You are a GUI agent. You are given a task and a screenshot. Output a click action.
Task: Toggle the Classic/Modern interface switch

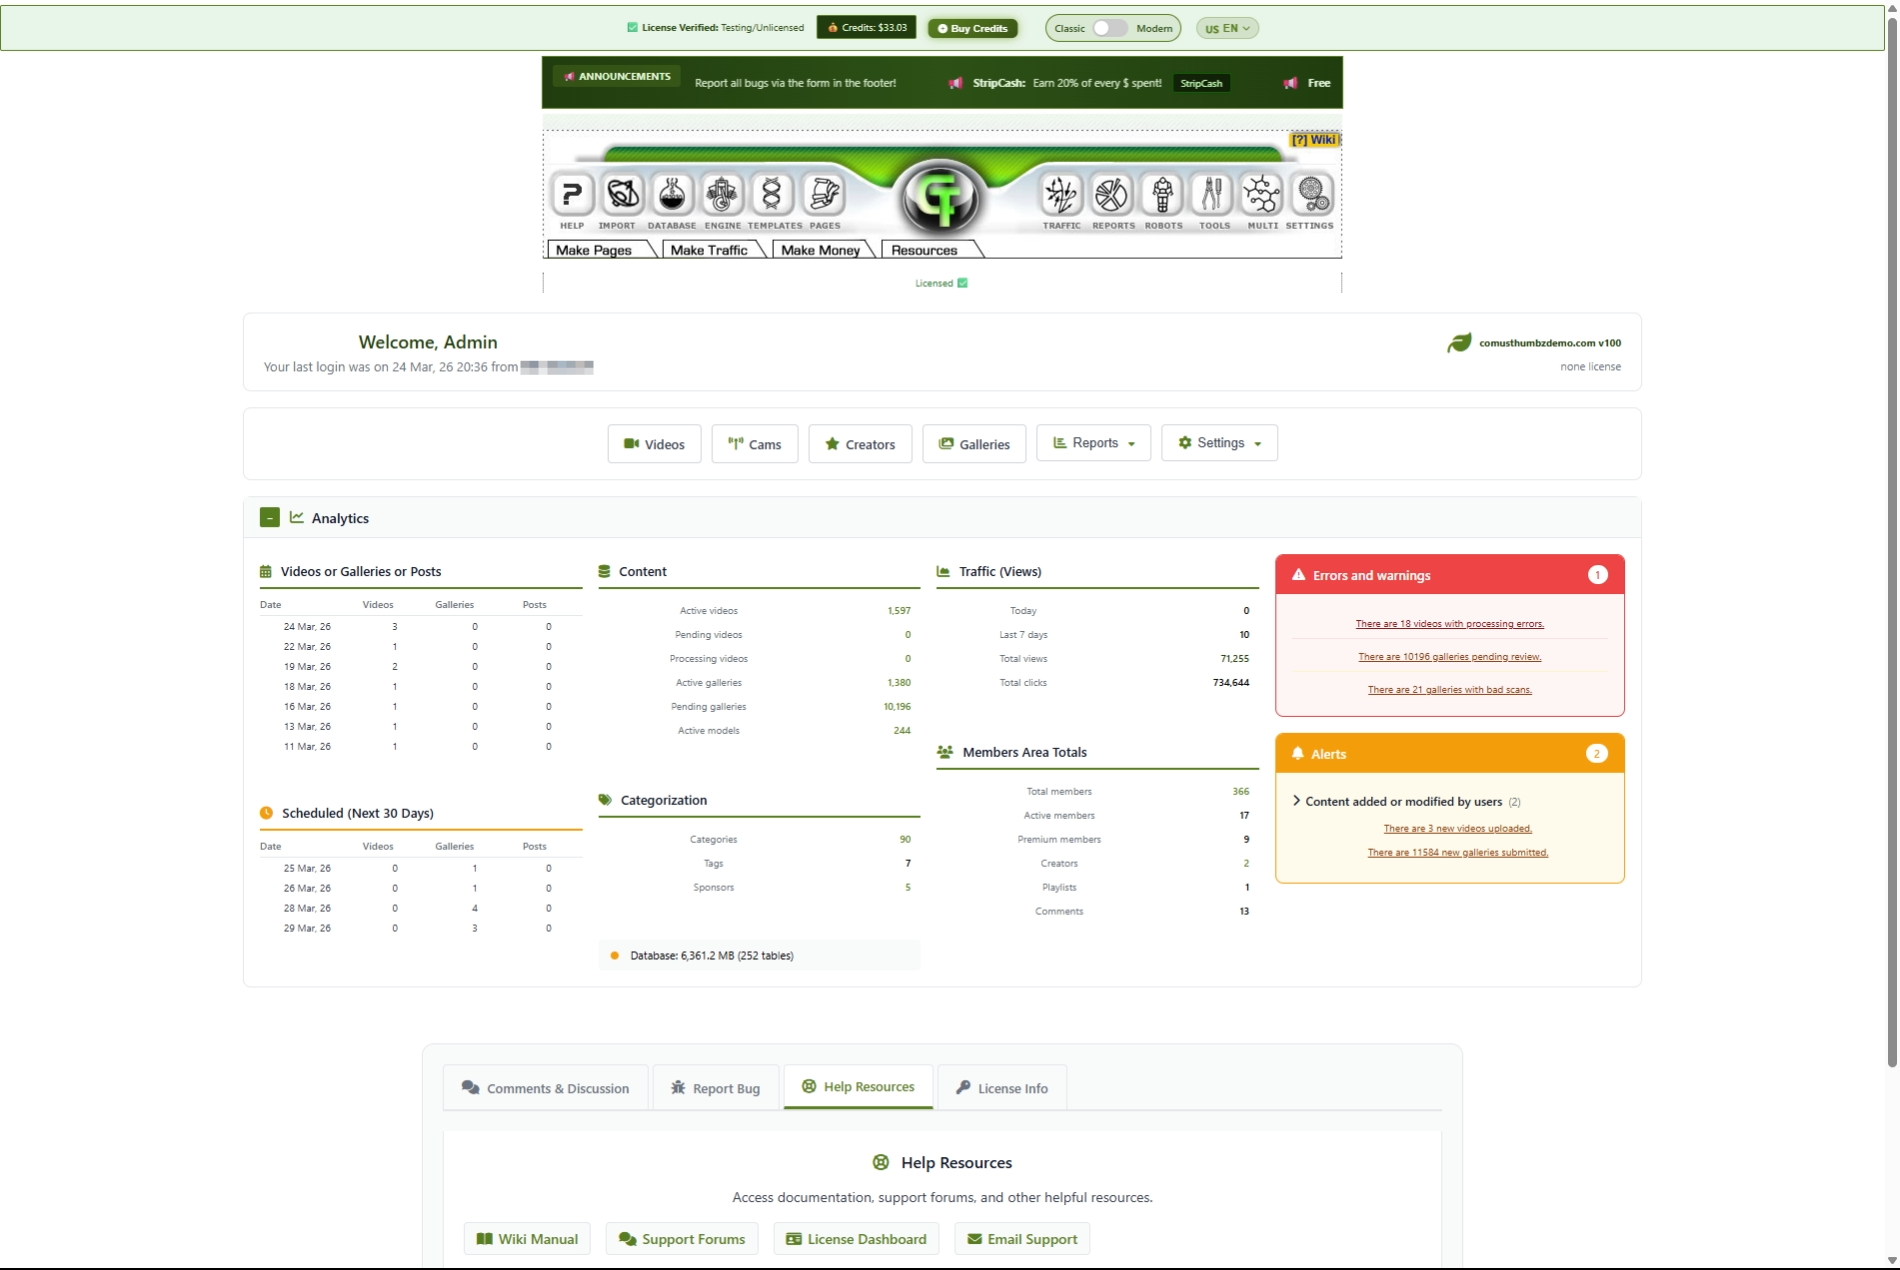(x=1109, y=28)
